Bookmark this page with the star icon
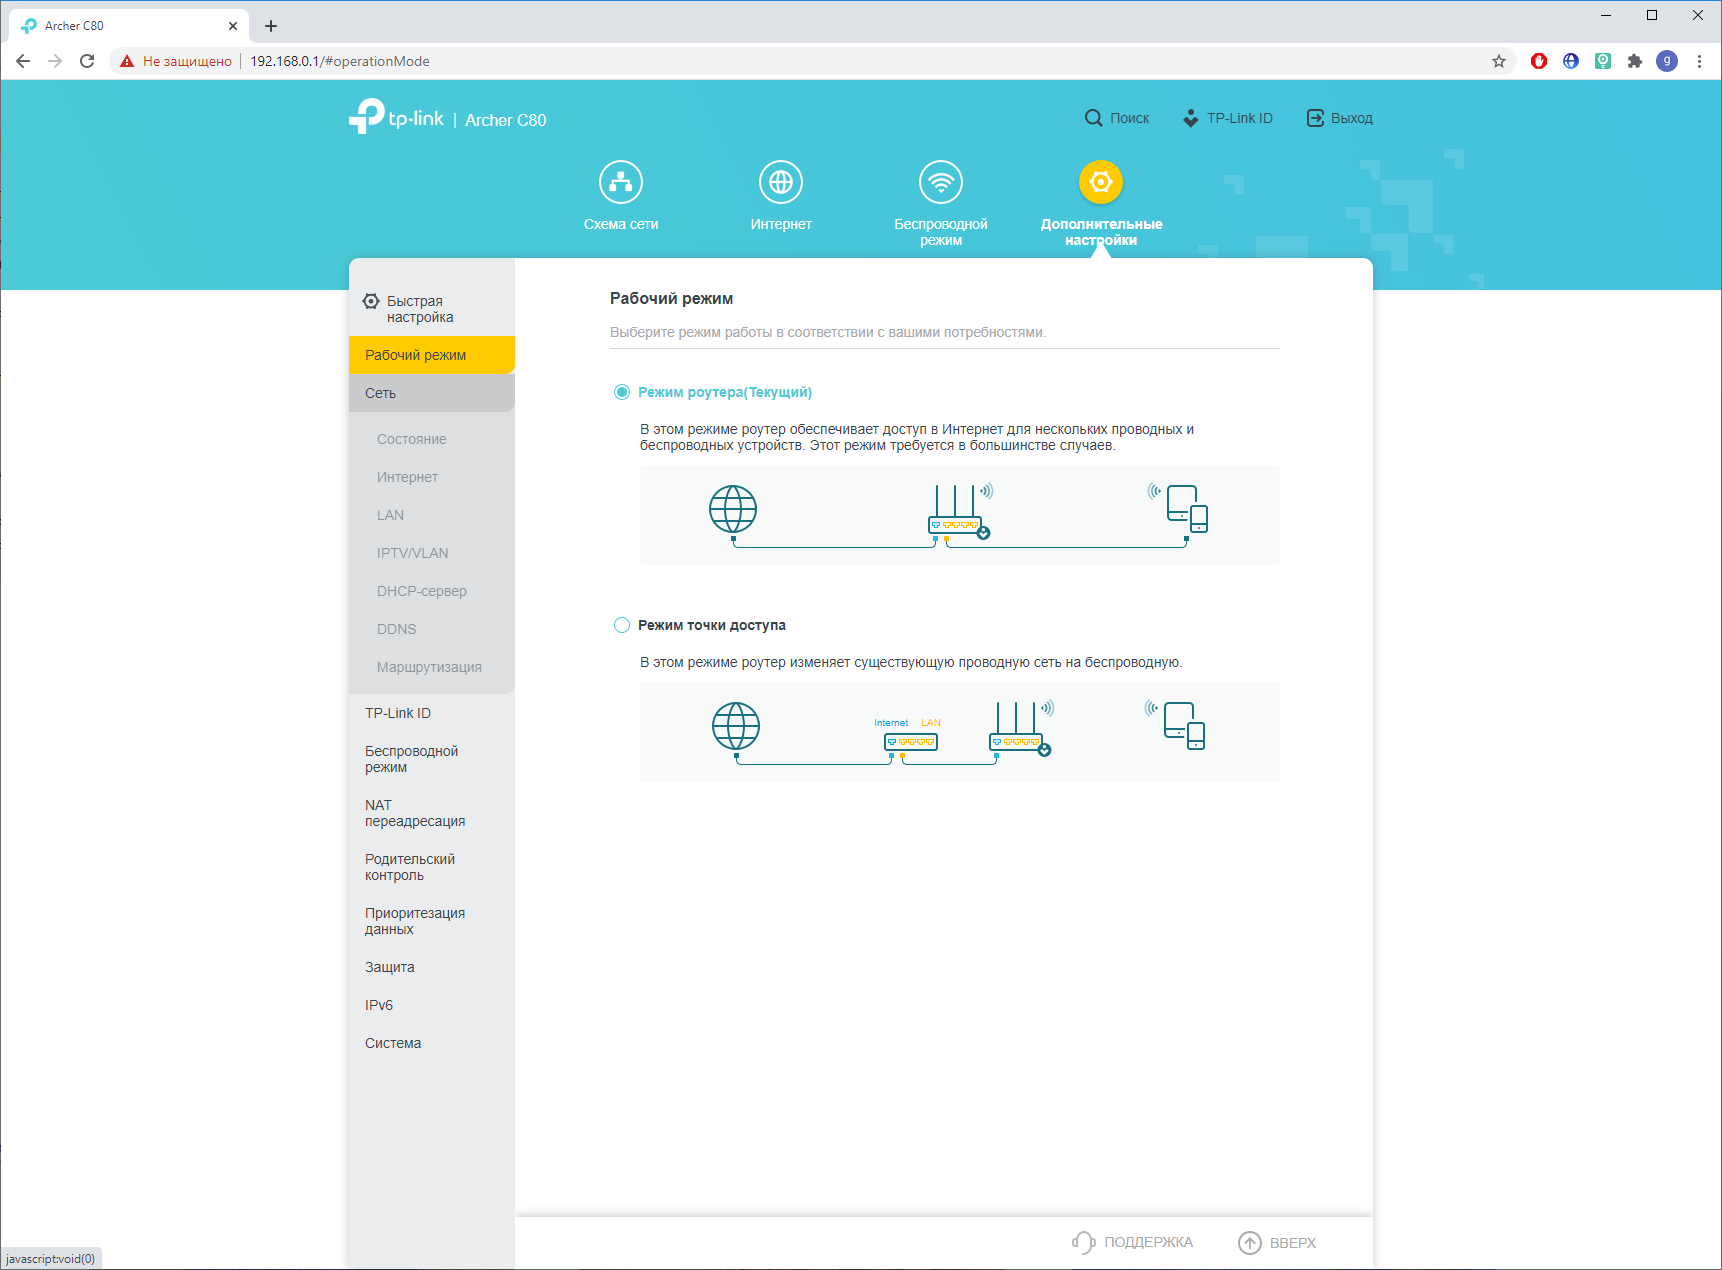The height and width of the screenshot is (1270, 1722). click(1498, 61)
